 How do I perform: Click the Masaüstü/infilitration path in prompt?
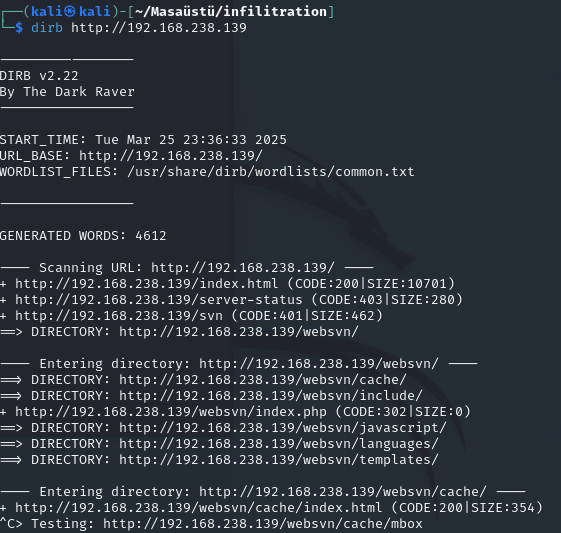(231, 12)
